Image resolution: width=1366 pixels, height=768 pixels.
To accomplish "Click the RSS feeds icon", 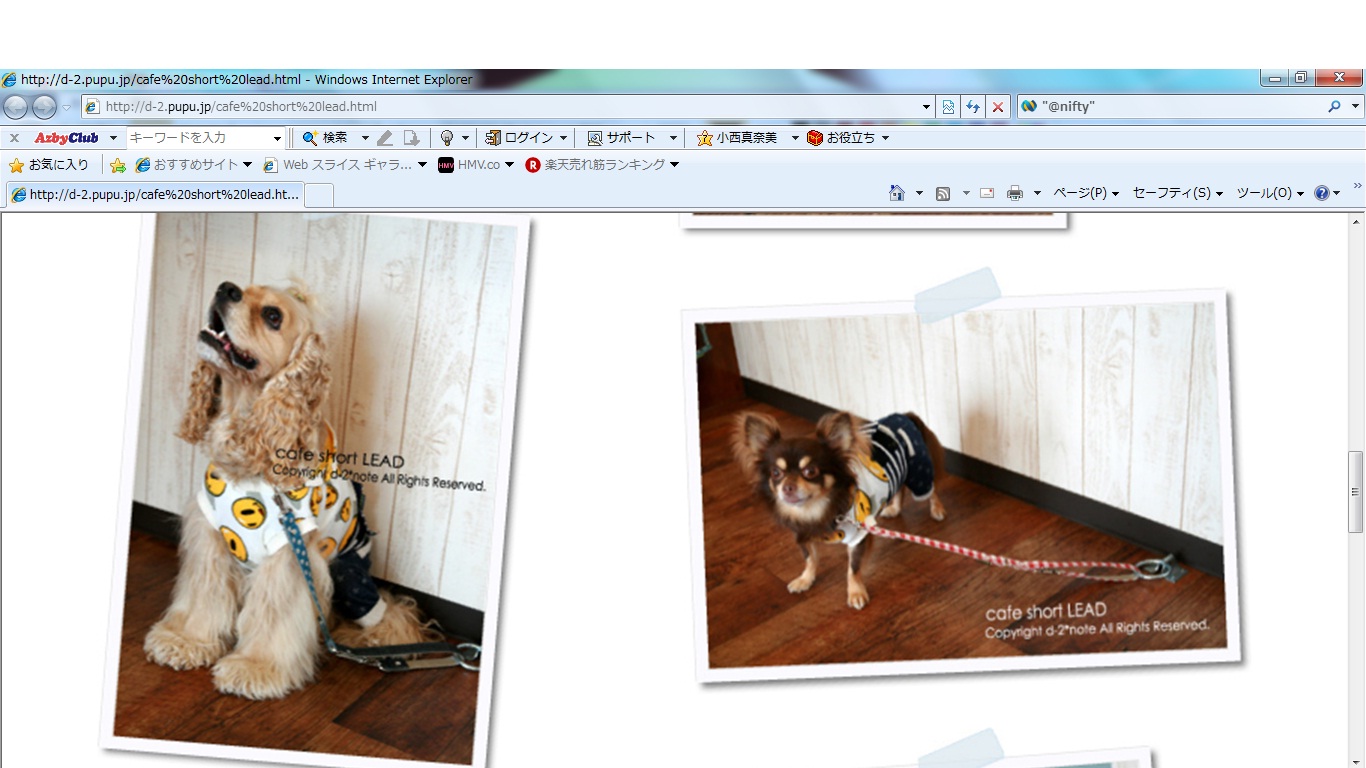I will 943,193.
